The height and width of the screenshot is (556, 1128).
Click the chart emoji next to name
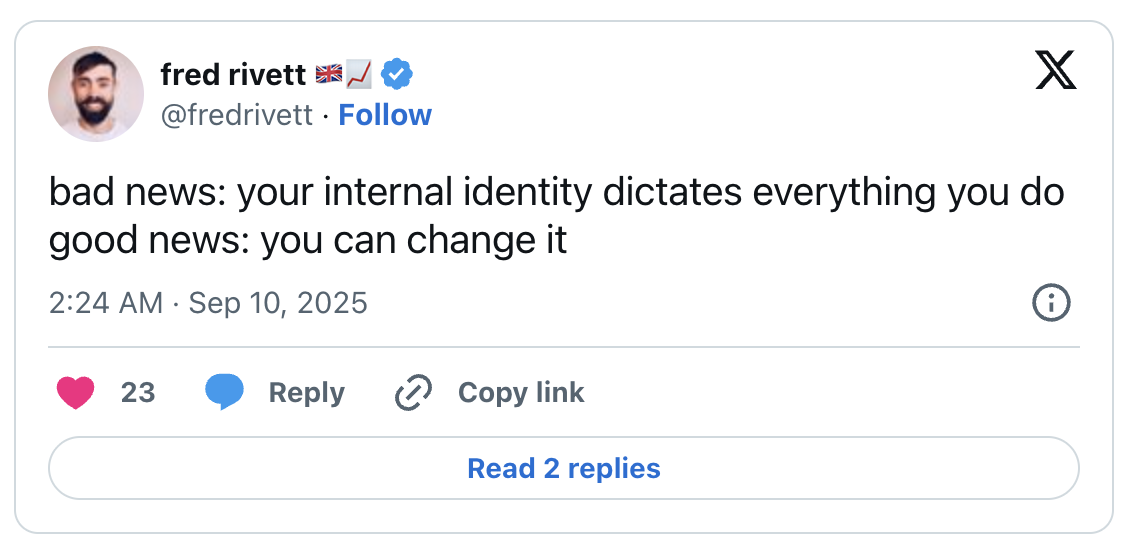(x=358, y=73)
